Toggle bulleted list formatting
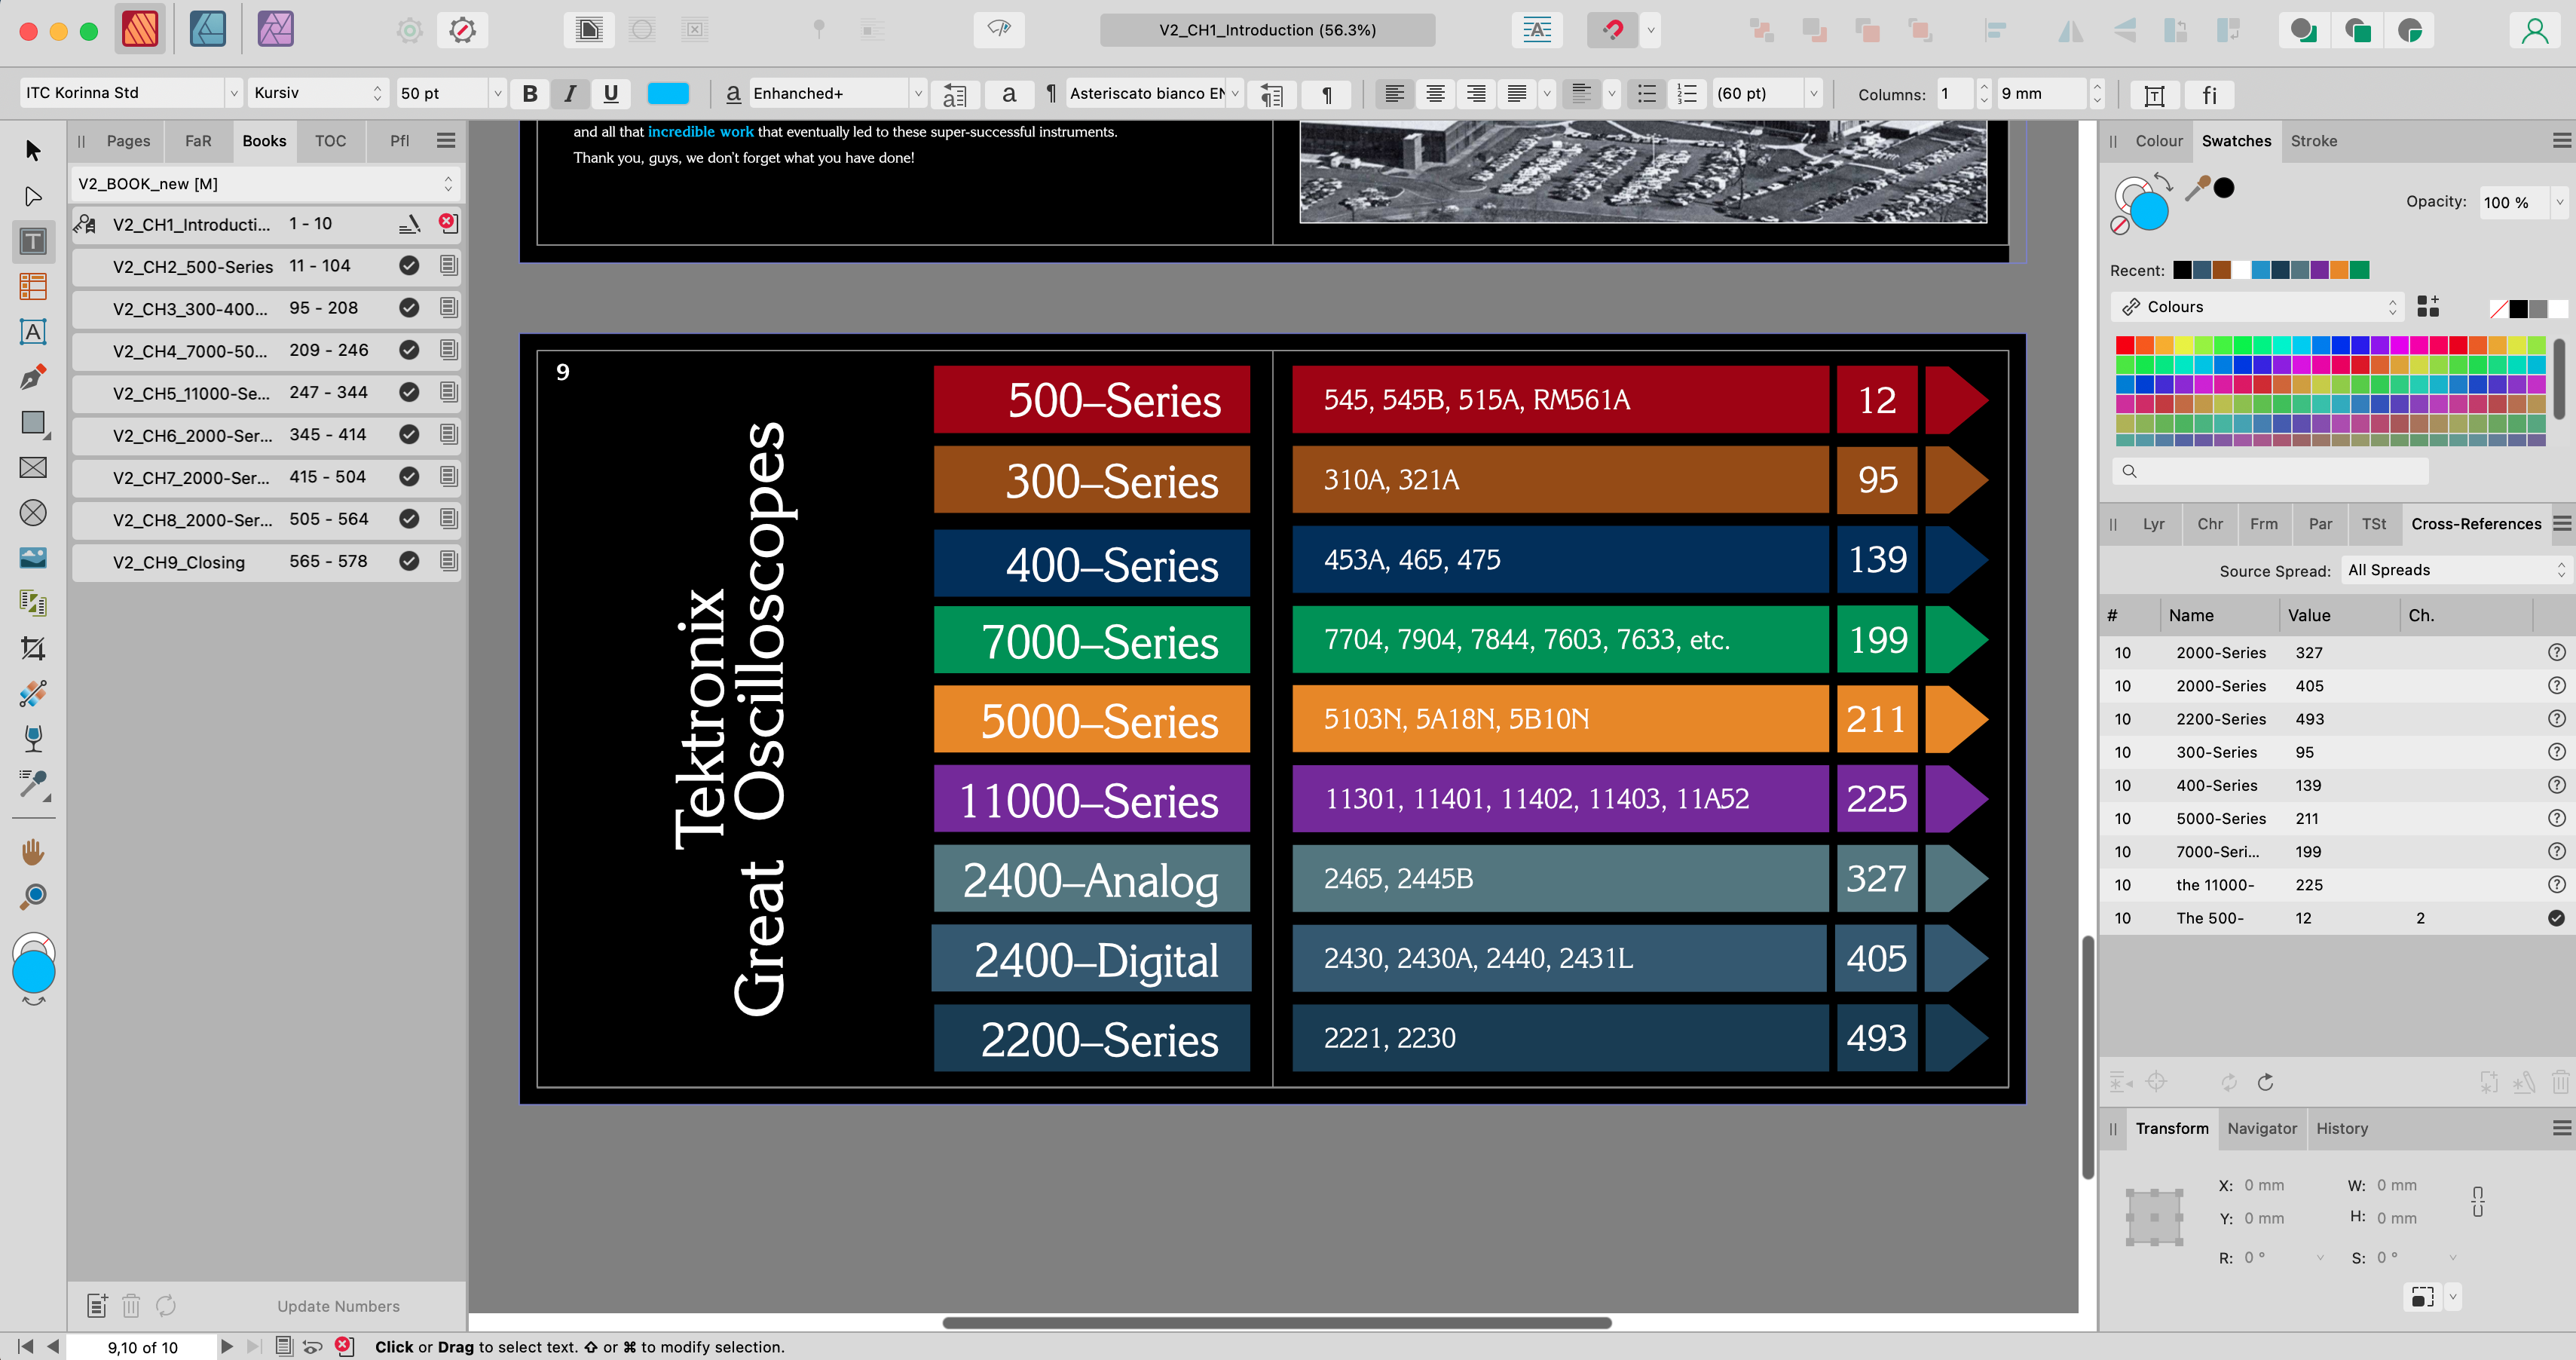This screenshot has height=1360, width=2576. (1646, 94)
